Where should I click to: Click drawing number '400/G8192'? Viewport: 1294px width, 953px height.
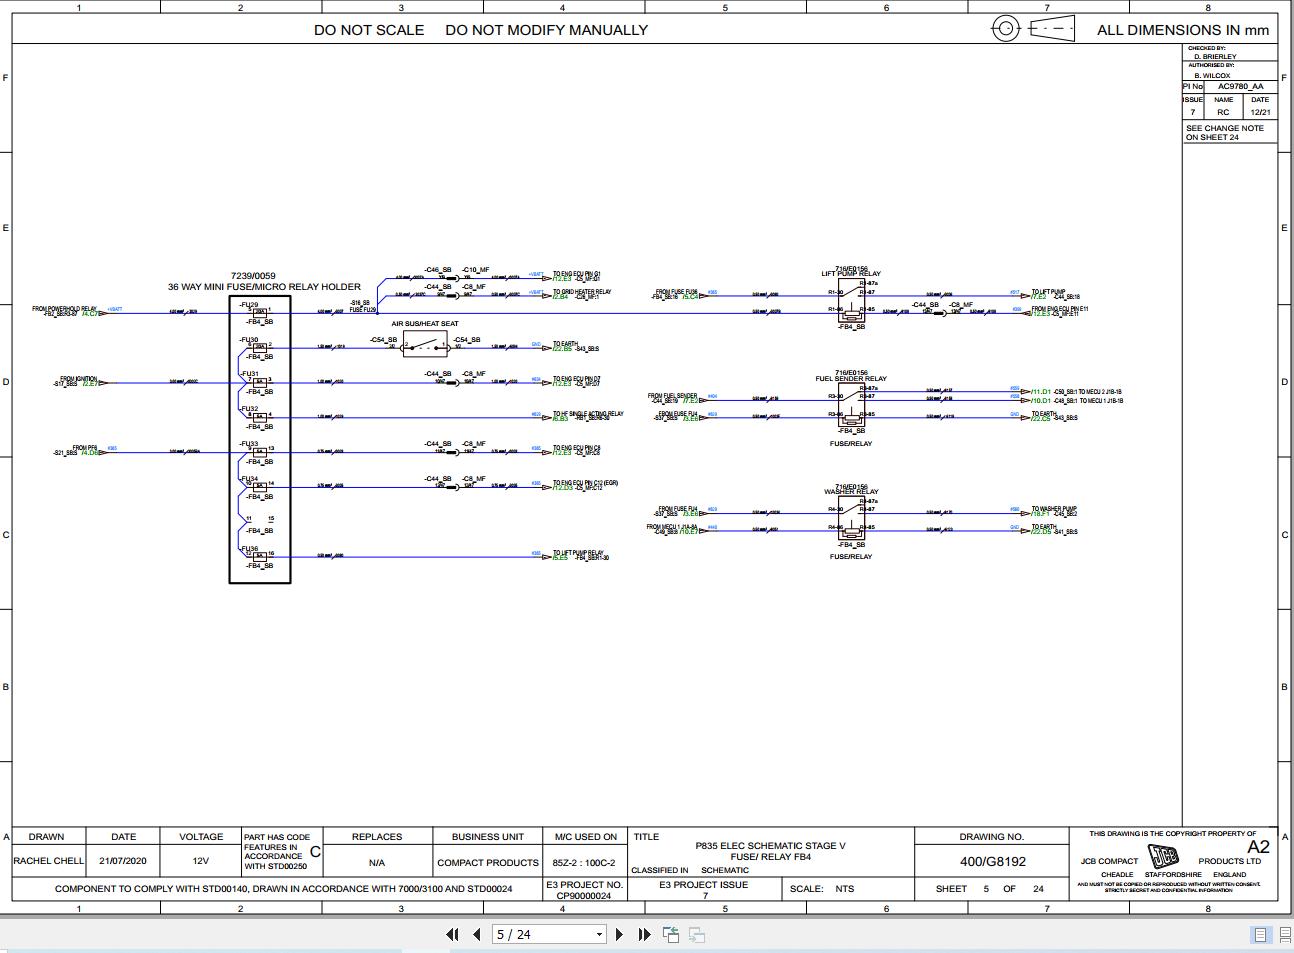pyautogui.click(x=992, y=861)
